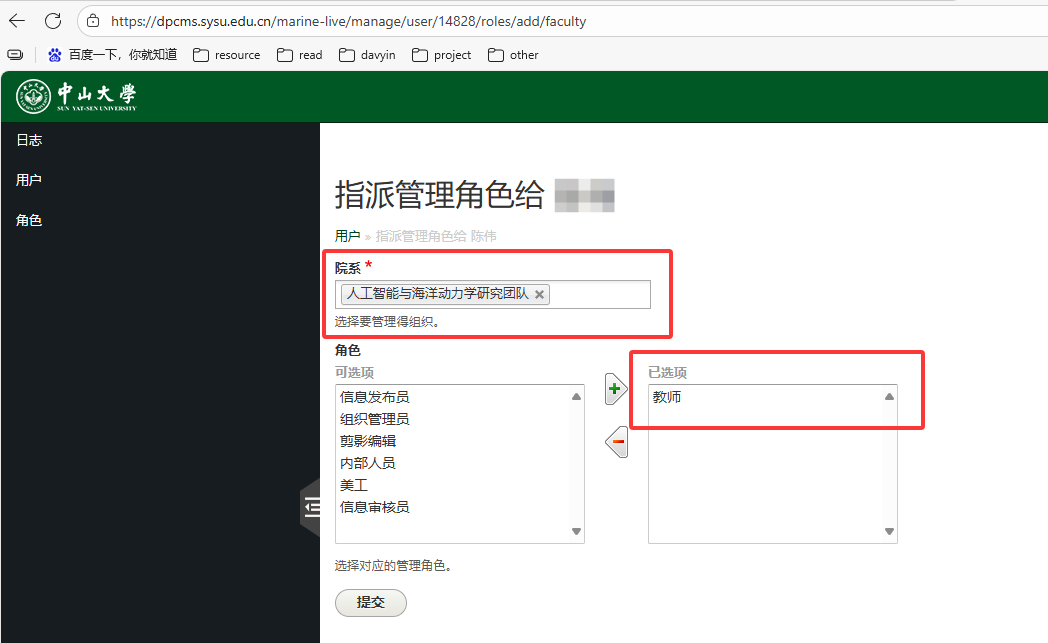1048x643 pixels.
Task: Click the 用户 breadcrumb link
Action: pos(347,236)
